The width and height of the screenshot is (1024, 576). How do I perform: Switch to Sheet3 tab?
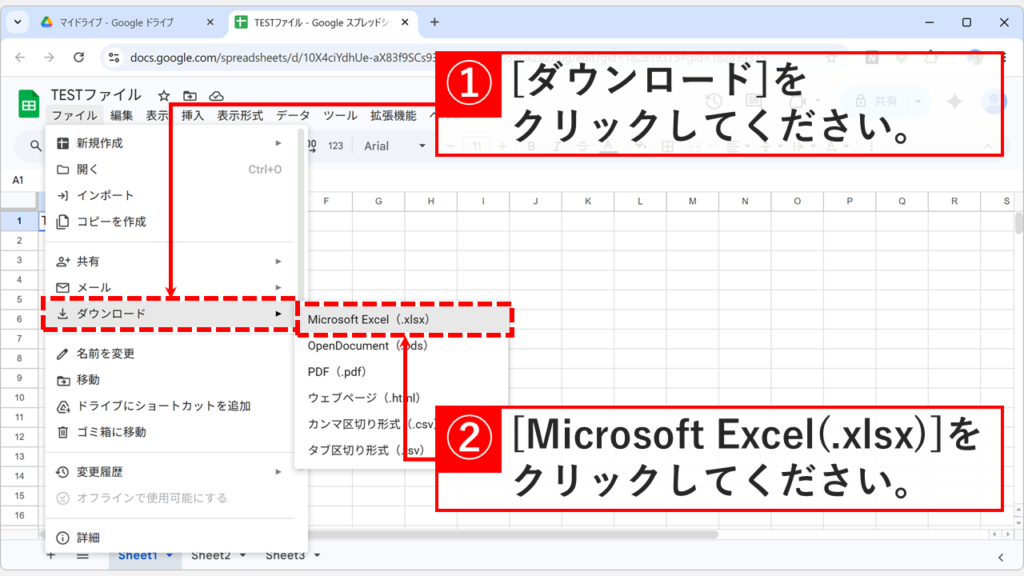[x=285, y=555]
